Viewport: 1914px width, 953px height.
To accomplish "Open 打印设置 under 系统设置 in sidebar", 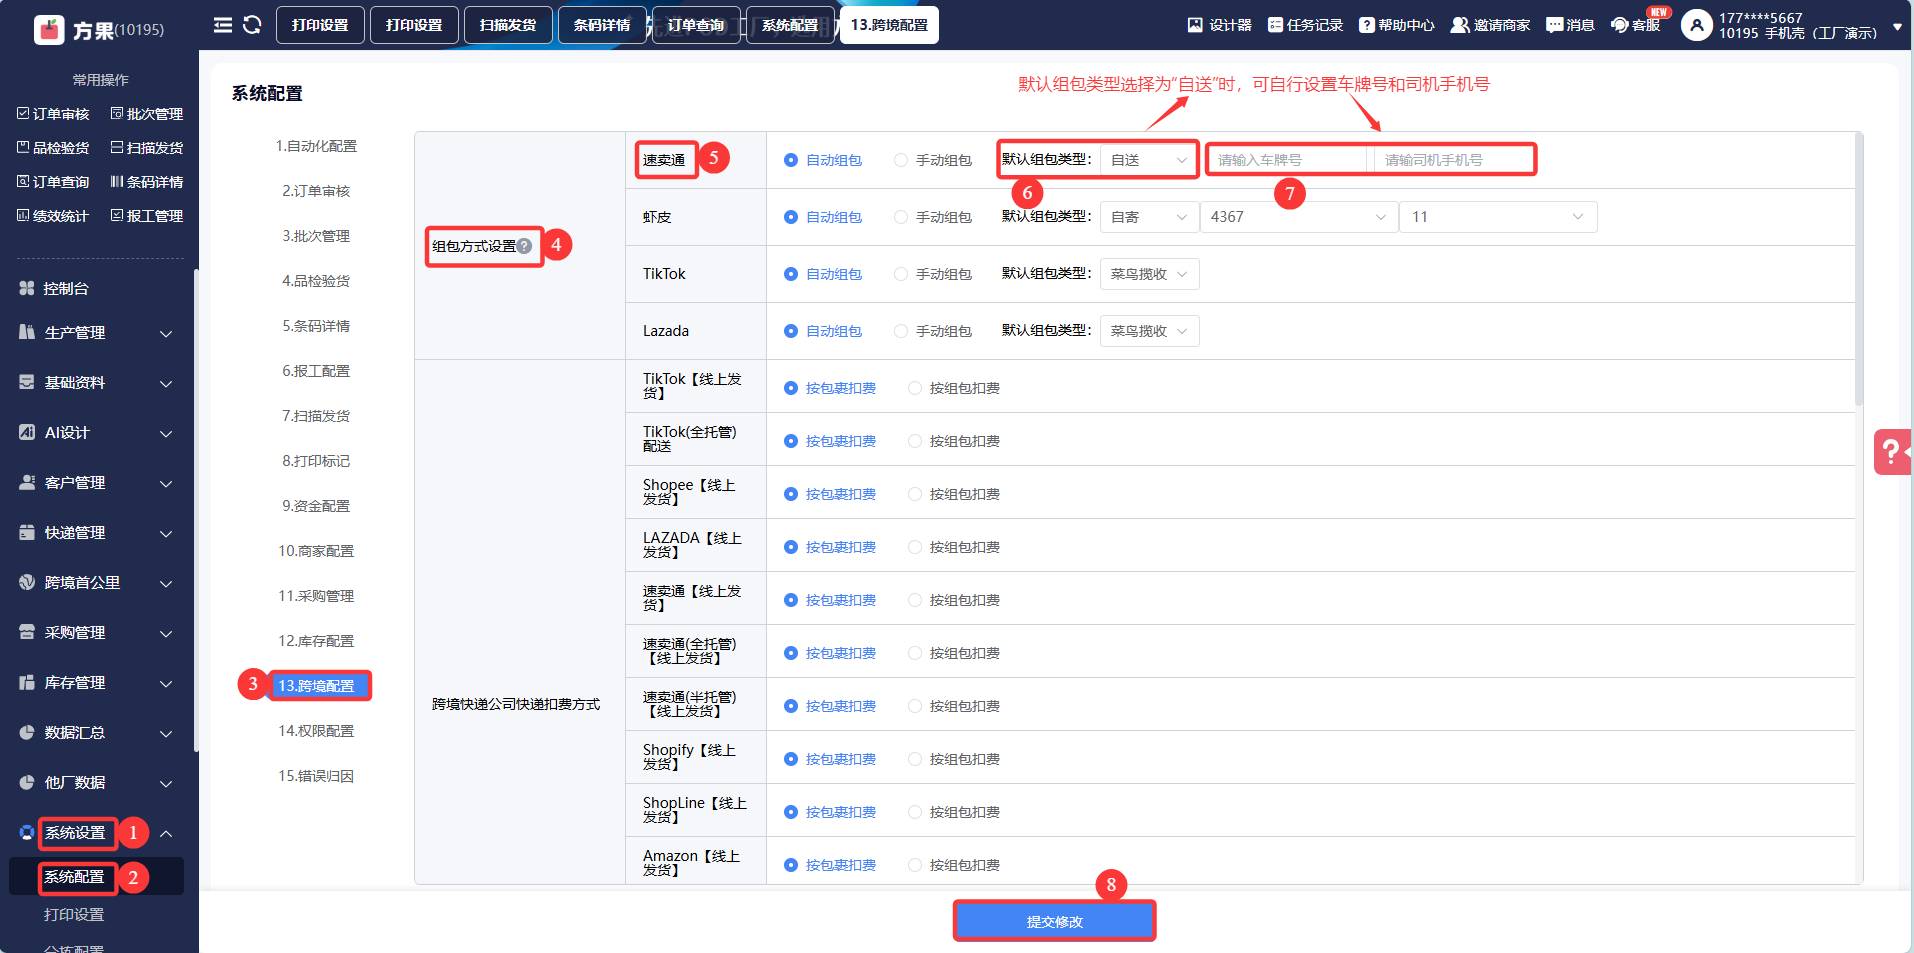I will point(74,915).
